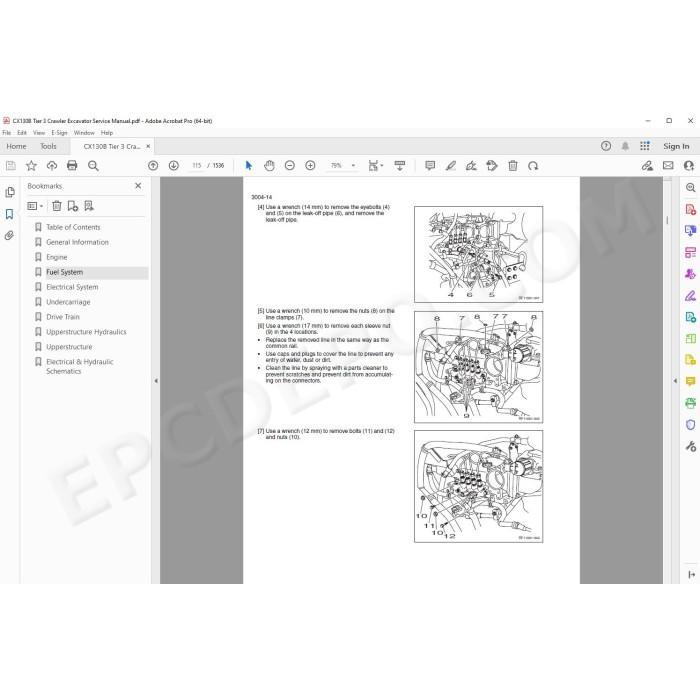Jump to Electrical & Hydraulic Schematics bookmark

pos(79,366)
